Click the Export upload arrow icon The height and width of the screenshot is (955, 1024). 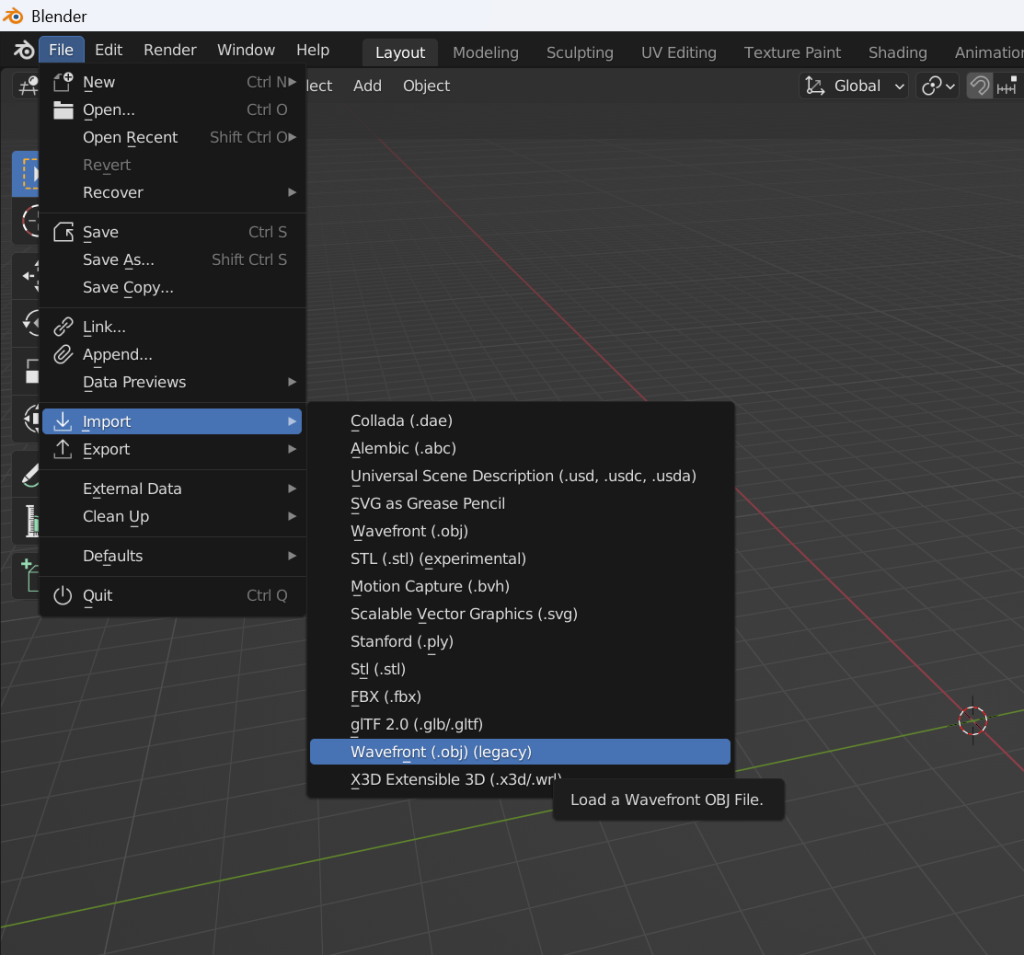(x=63, y=449)
